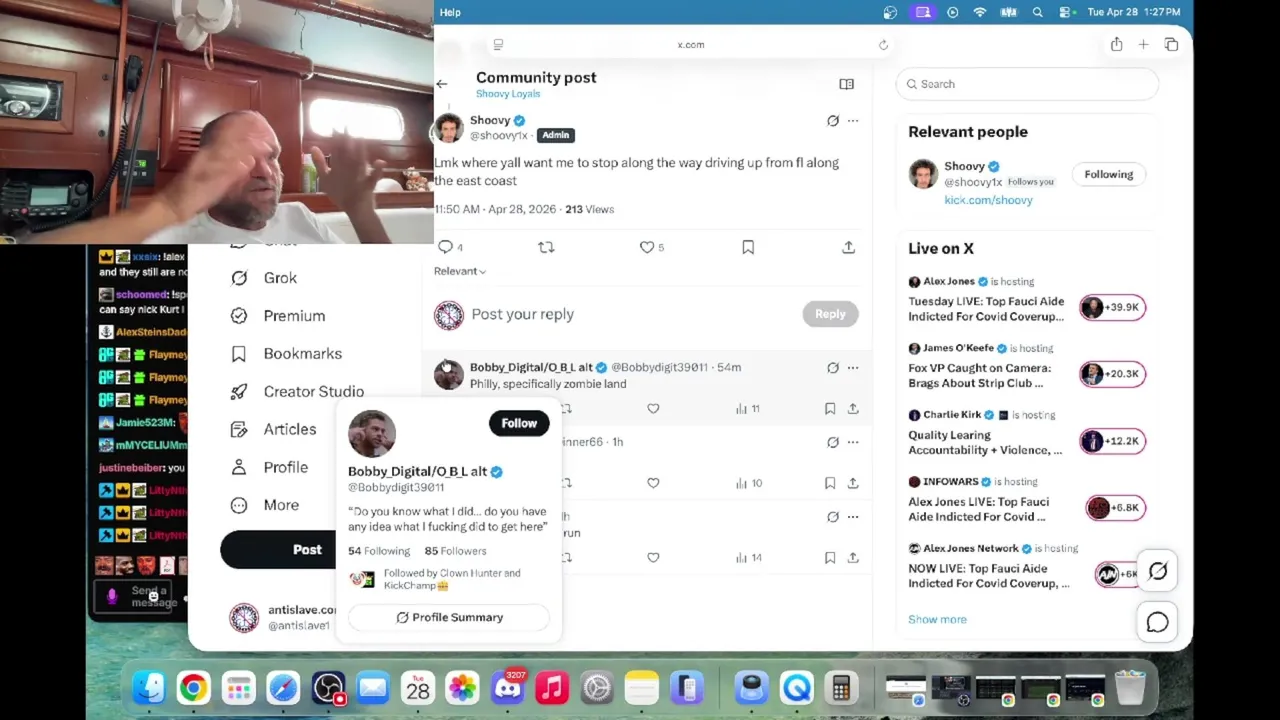Go to Bookmarks in the X sidebar

tap(286, 354)
